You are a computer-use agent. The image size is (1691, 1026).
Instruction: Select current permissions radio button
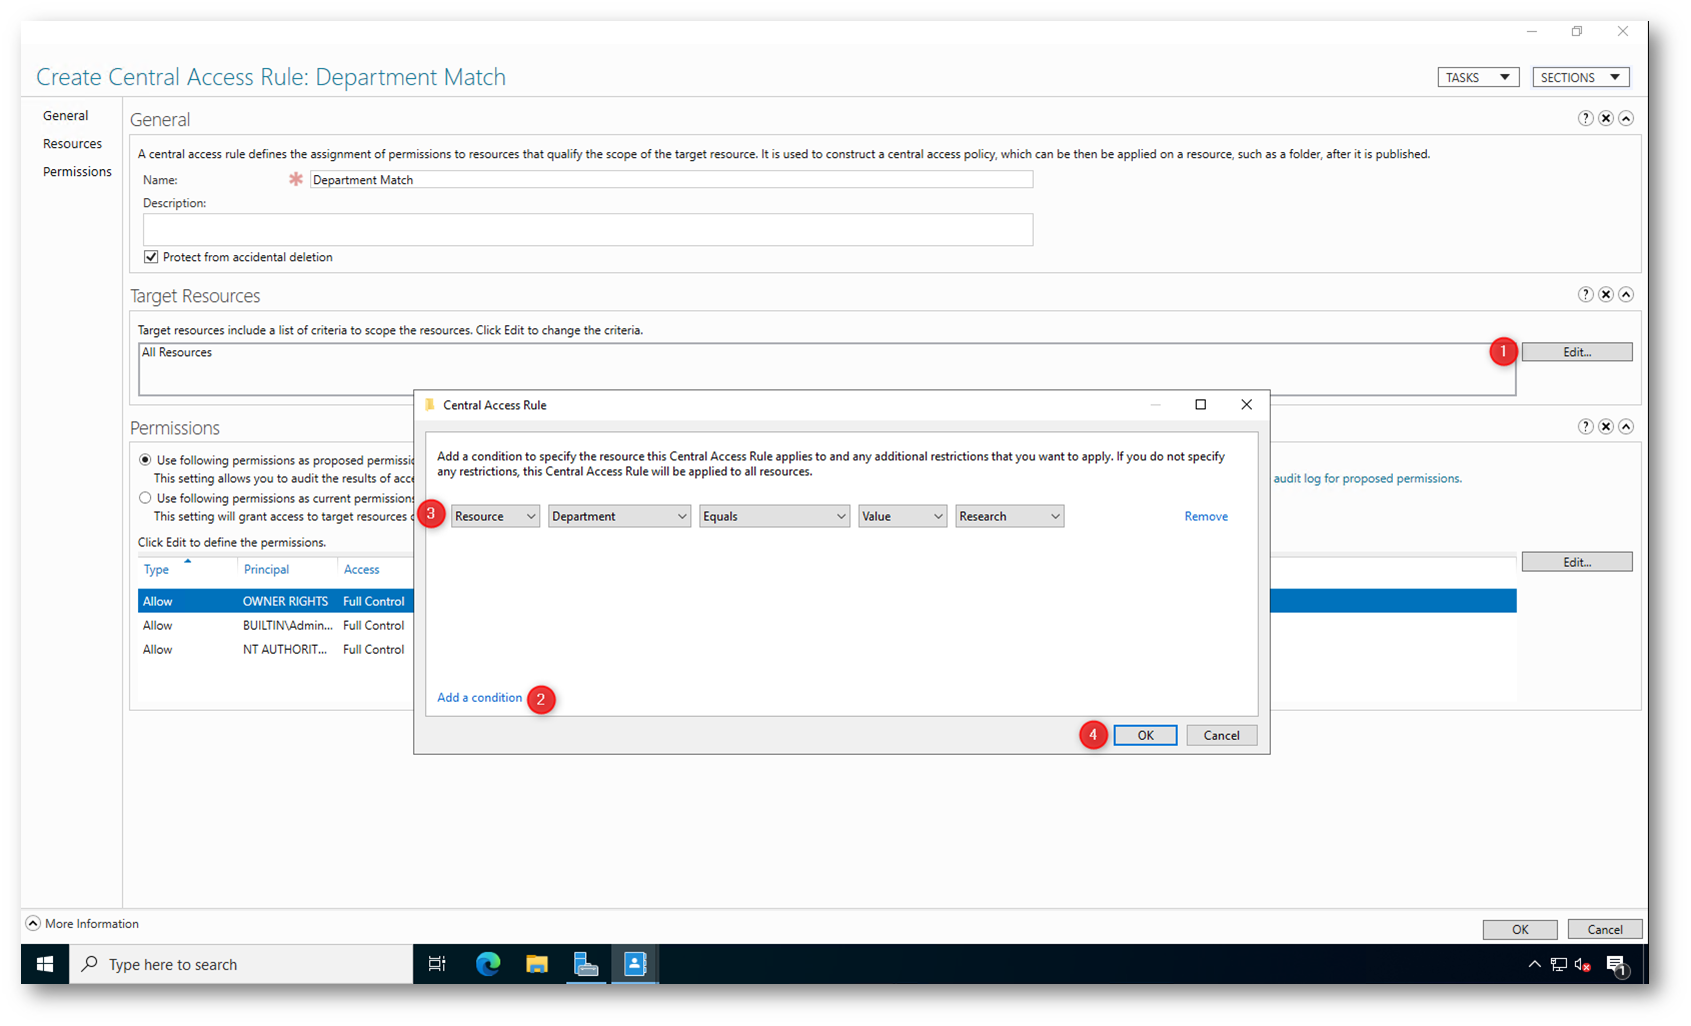click(146, 498)
